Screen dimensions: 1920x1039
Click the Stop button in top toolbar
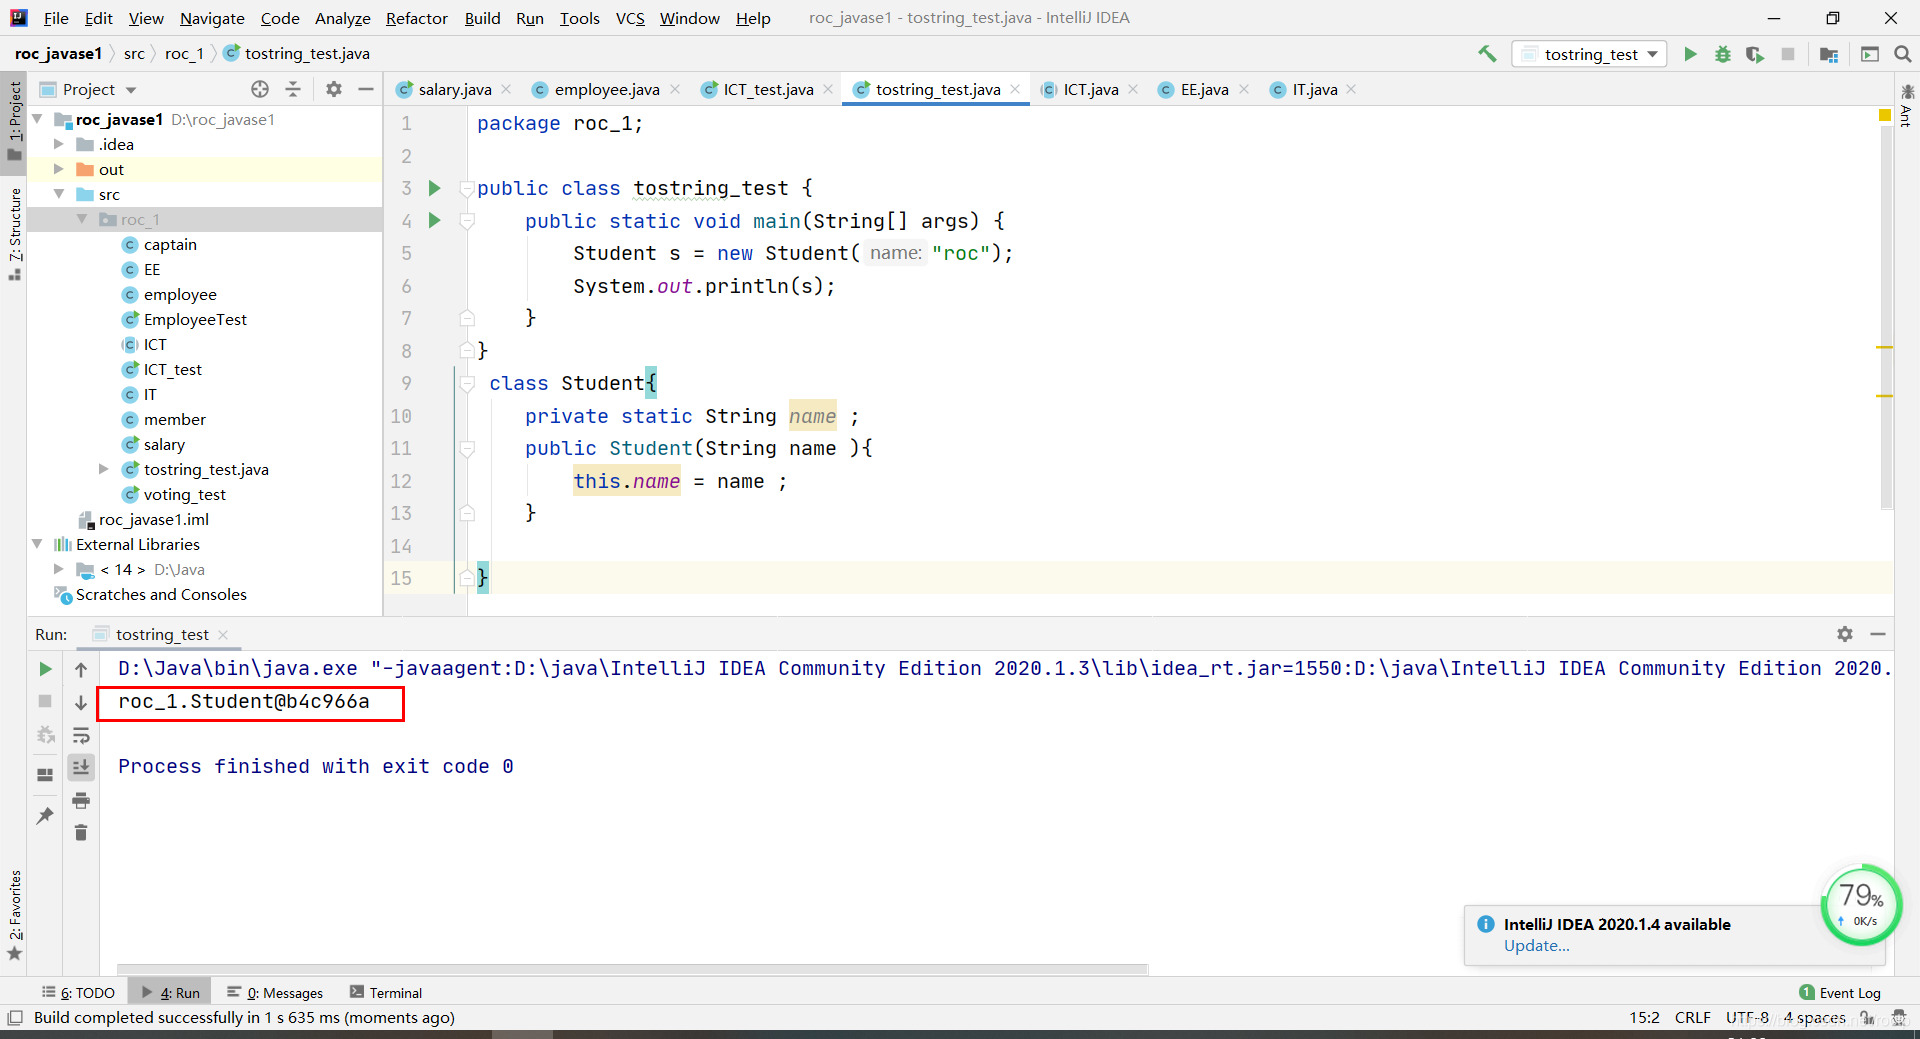pyautogui.click(x=1788, y=54)
